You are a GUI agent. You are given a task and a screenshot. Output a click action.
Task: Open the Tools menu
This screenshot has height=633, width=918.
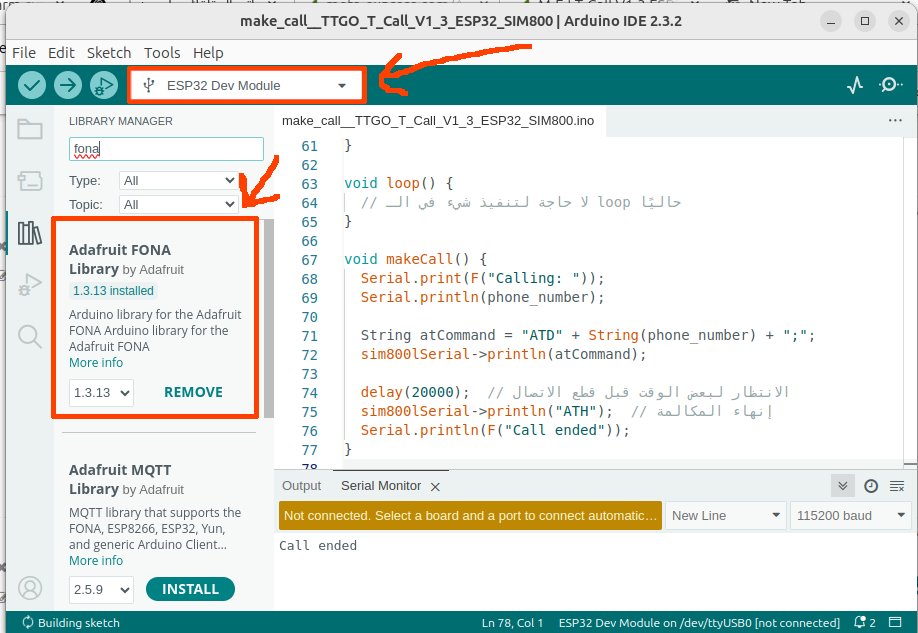pos(162,53)
